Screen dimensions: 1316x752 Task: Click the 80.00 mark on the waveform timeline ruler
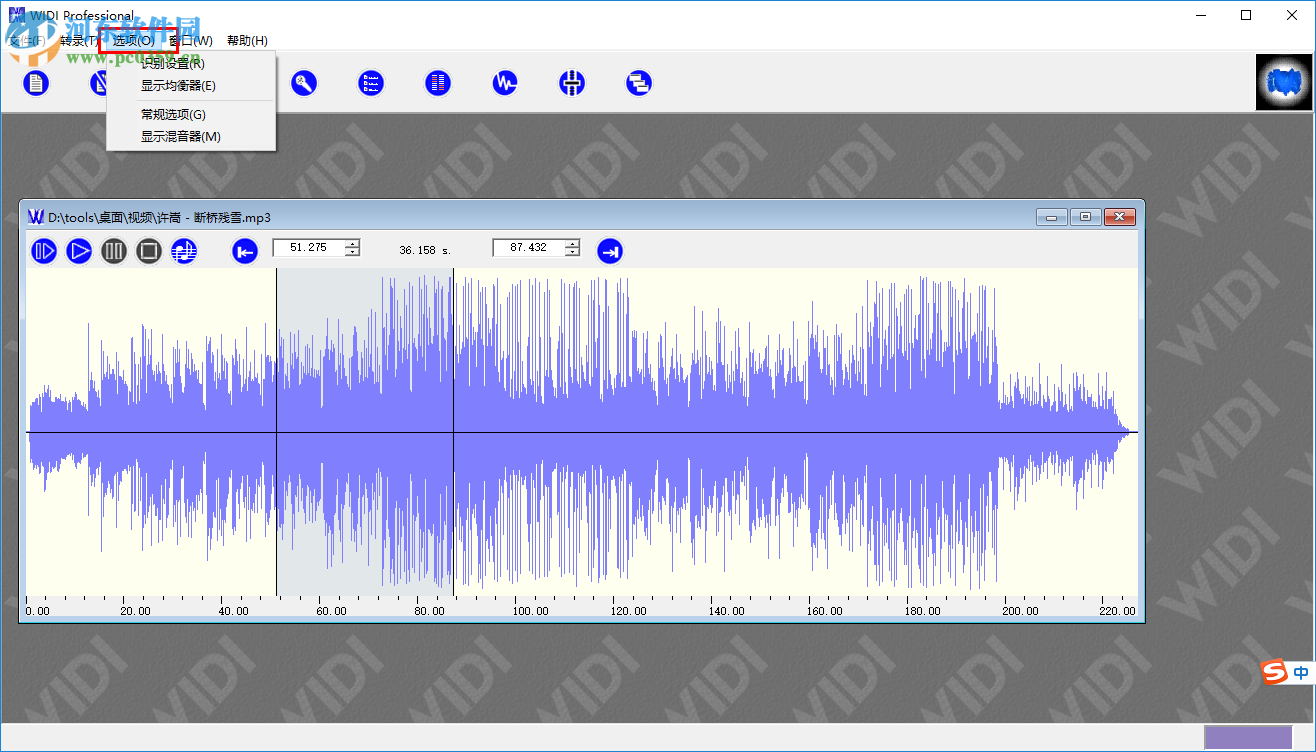(x=429, y=610)
